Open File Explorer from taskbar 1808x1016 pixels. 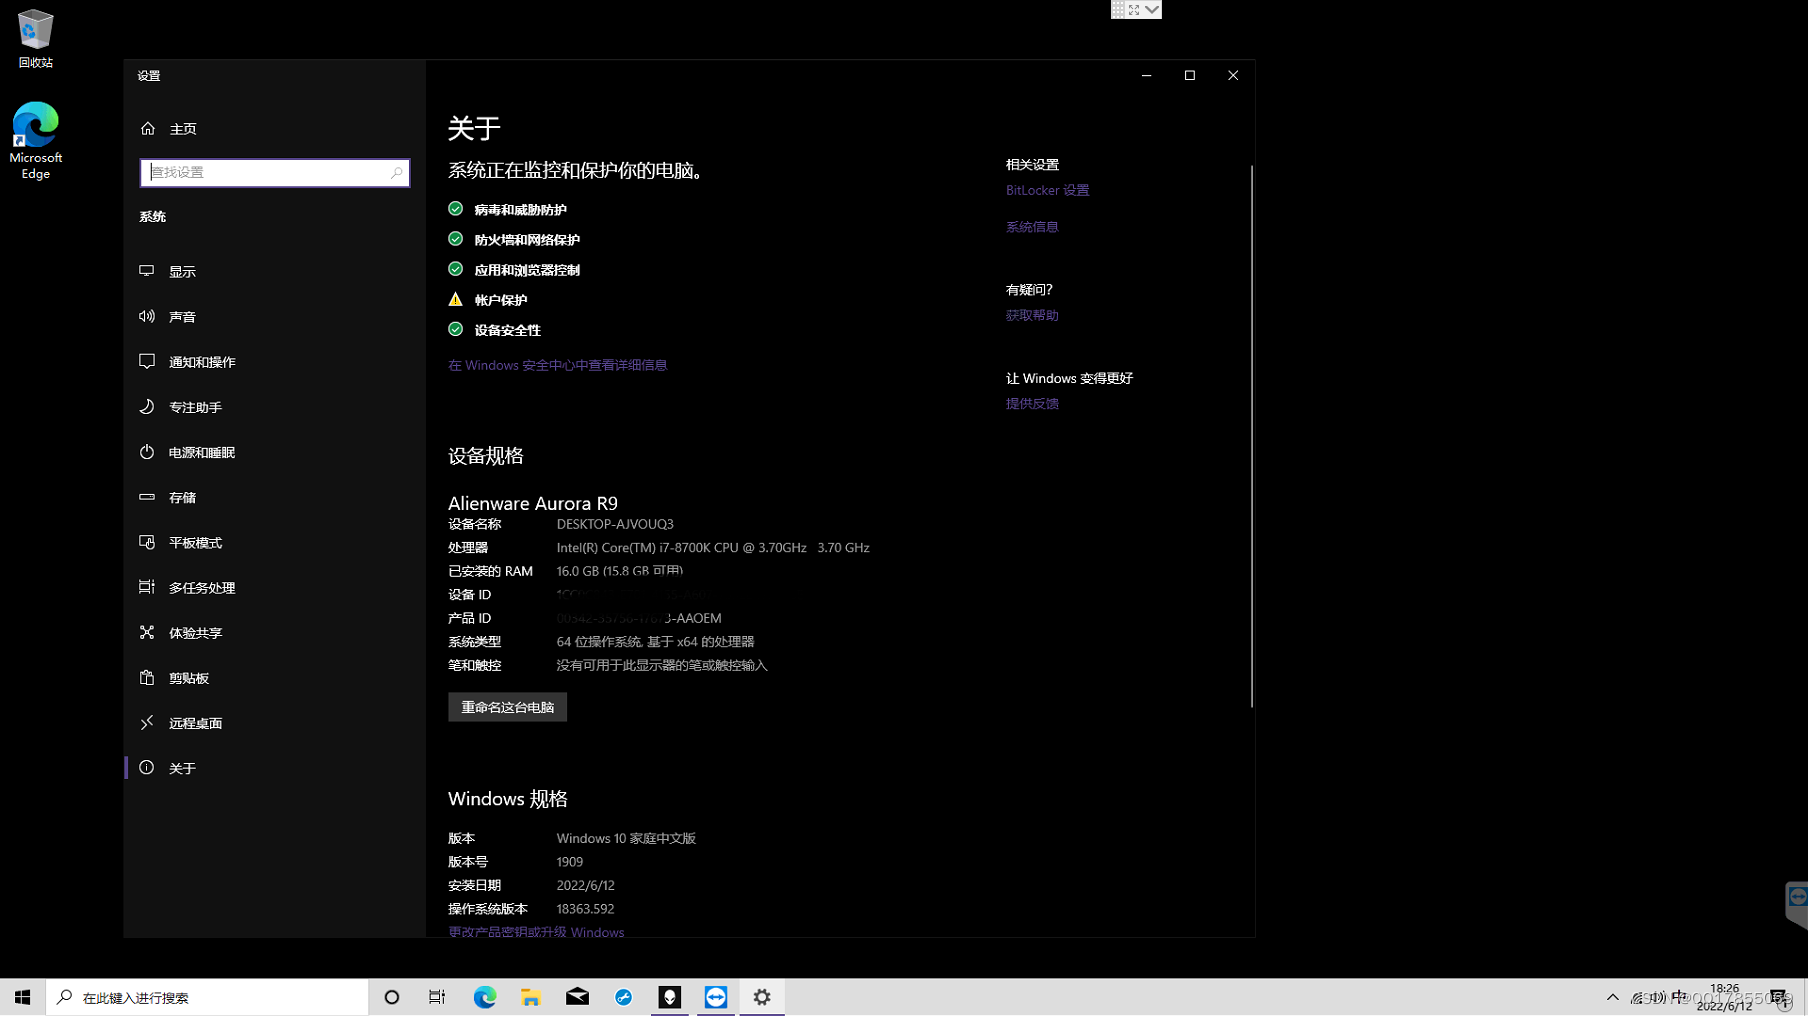[x=531, y=997]
